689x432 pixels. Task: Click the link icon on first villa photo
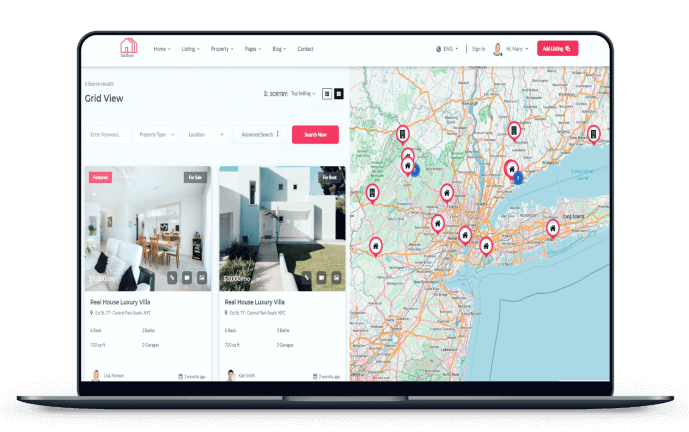(172, 277)
